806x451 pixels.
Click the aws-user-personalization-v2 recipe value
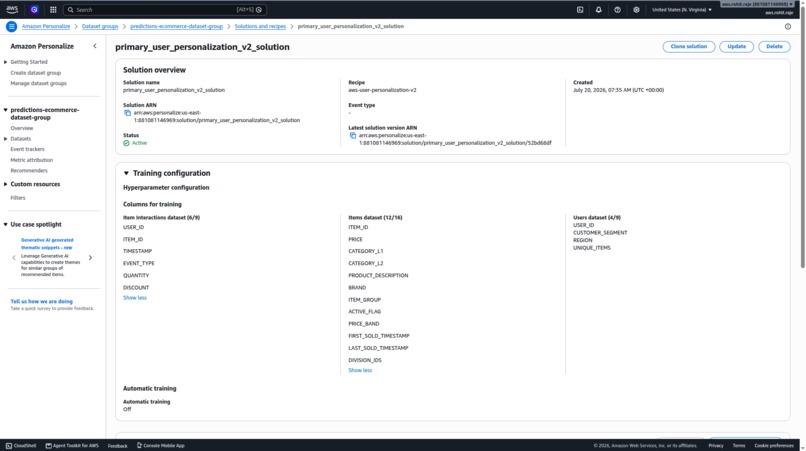coord(382,90)
